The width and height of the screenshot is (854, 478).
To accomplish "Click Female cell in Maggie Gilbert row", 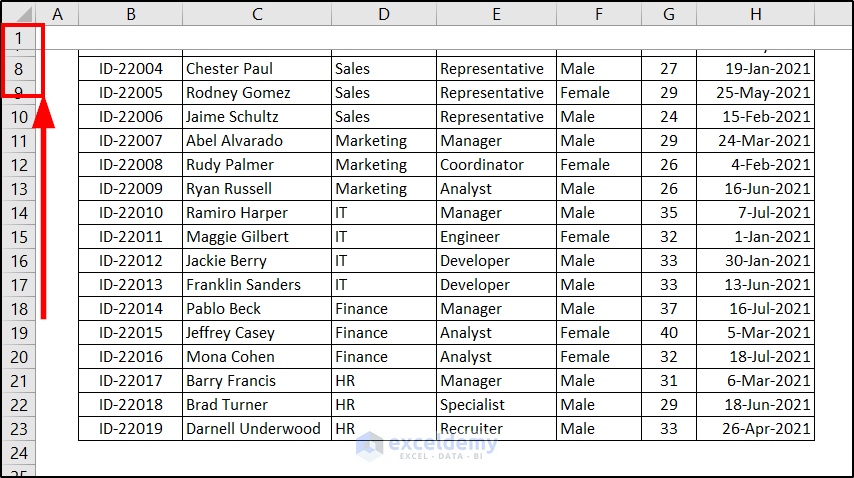I will coord(598,237).
